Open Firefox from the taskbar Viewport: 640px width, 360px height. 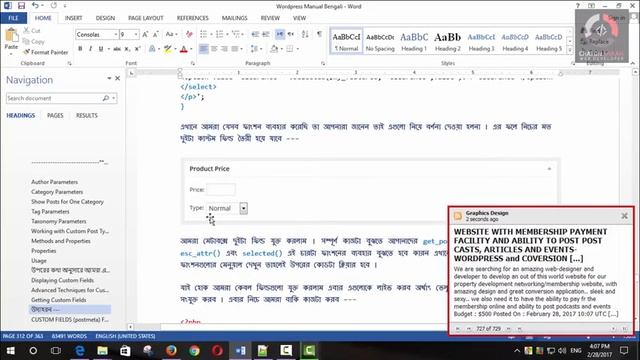[171, 351]
